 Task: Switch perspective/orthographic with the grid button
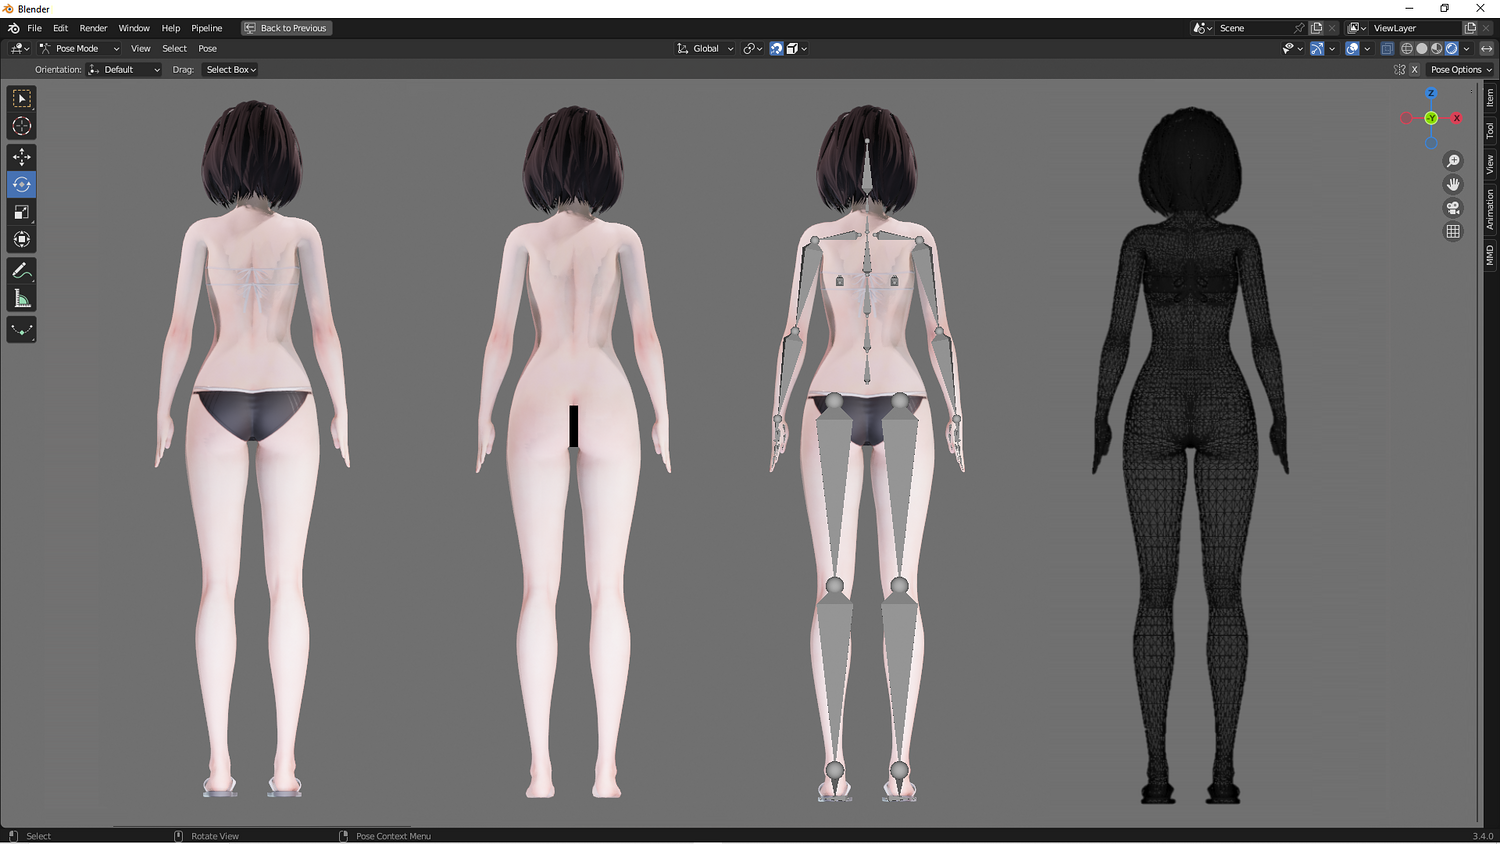(x=1453, y=231)
